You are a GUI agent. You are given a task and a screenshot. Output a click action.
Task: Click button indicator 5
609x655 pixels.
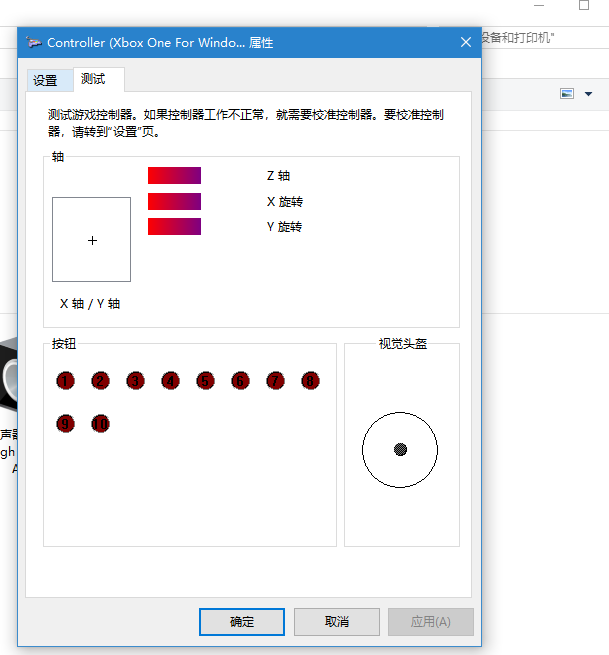coord(205,381)
